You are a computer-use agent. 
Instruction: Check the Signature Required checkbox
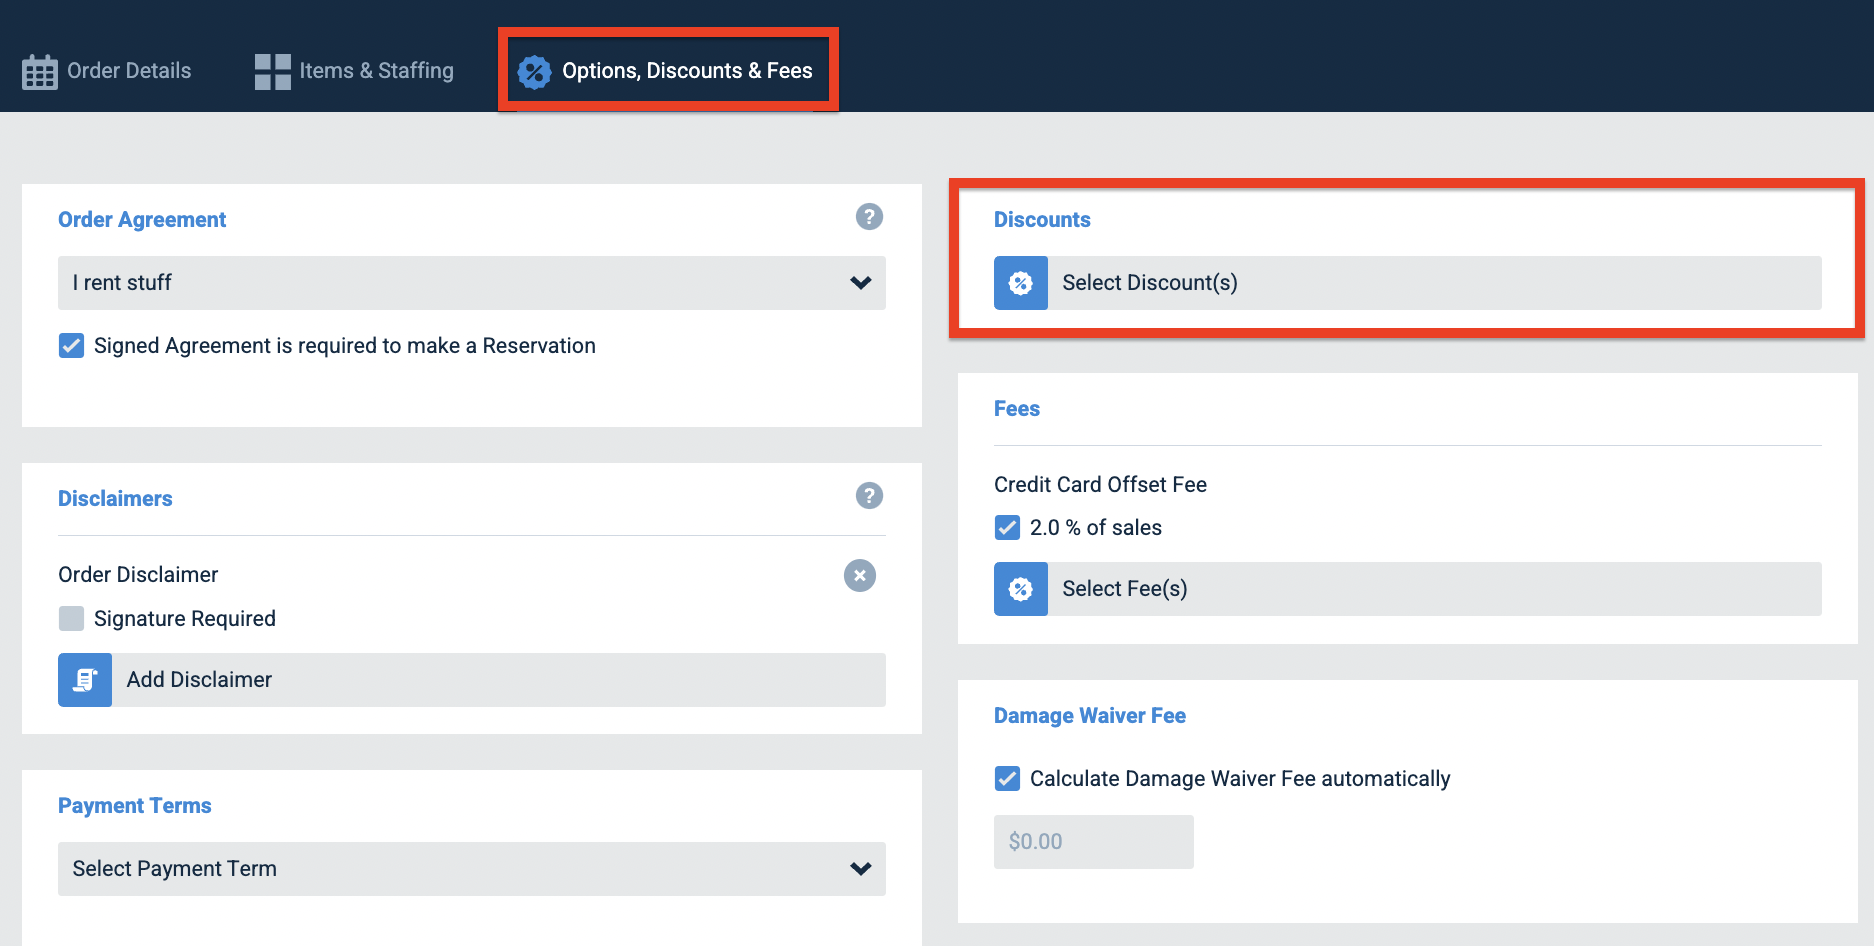click(71, 619)
